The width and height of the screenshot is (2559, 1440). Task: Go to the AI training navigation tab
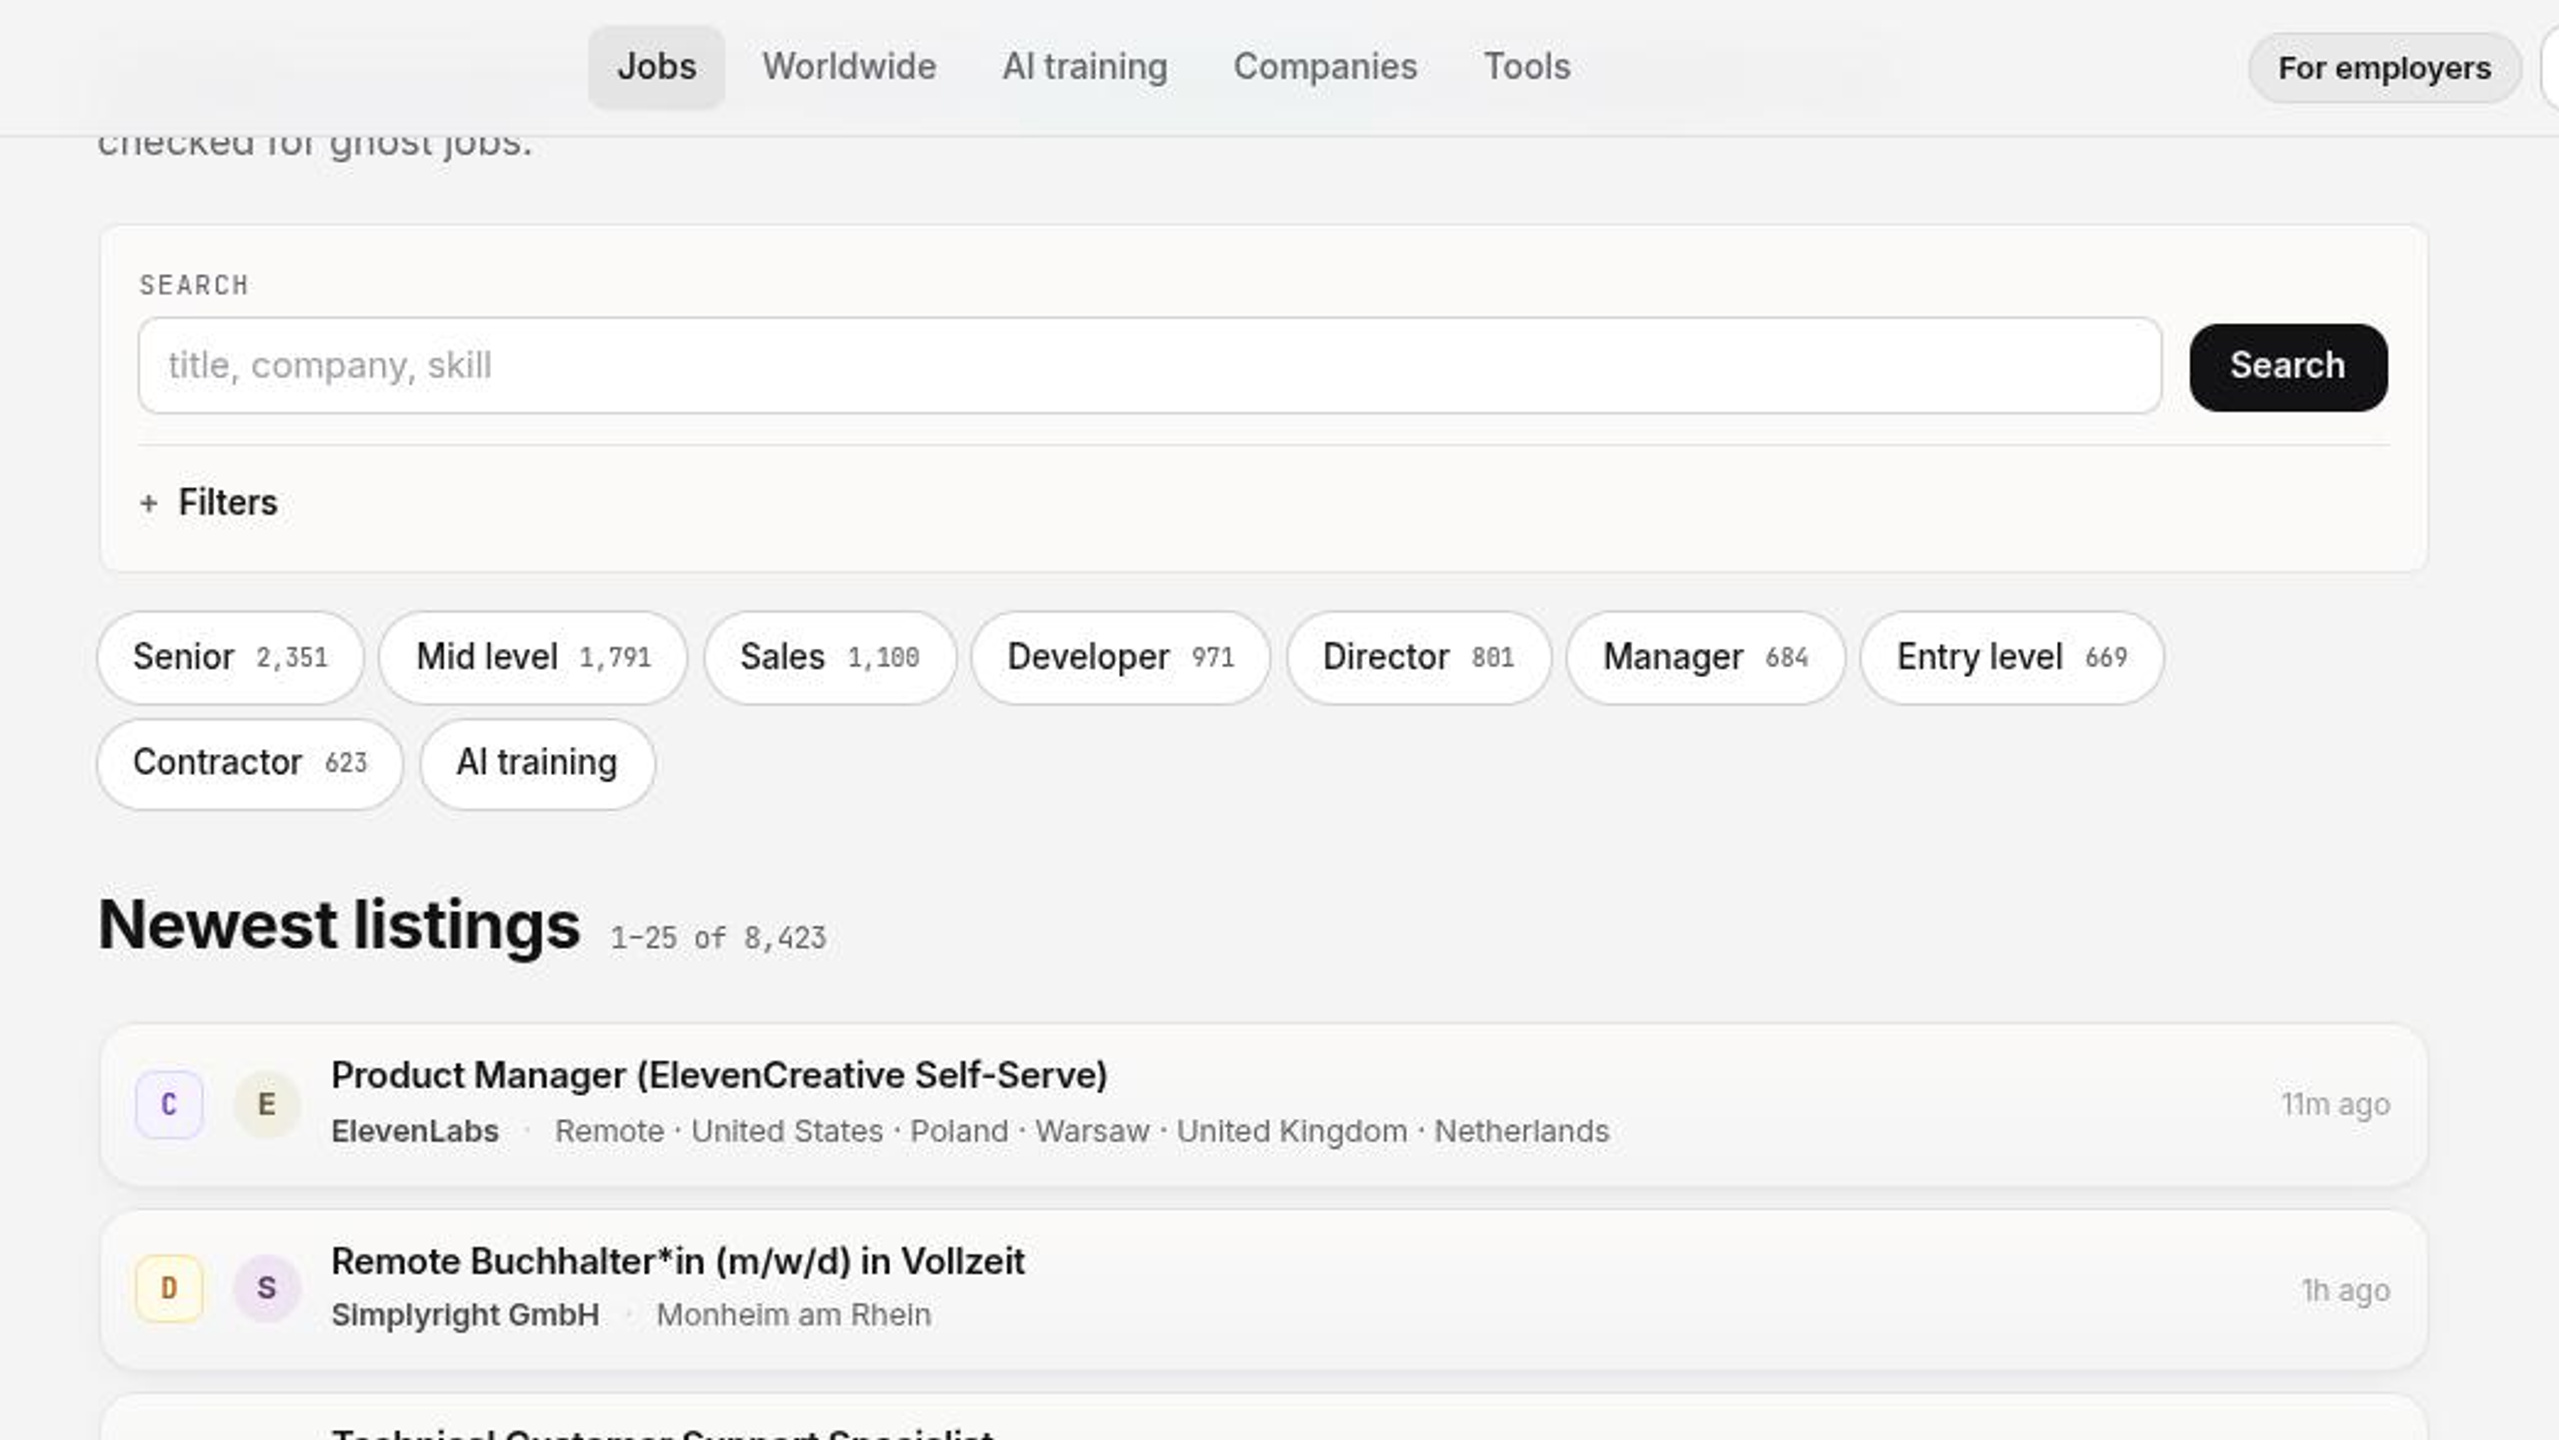(1085, 67)
